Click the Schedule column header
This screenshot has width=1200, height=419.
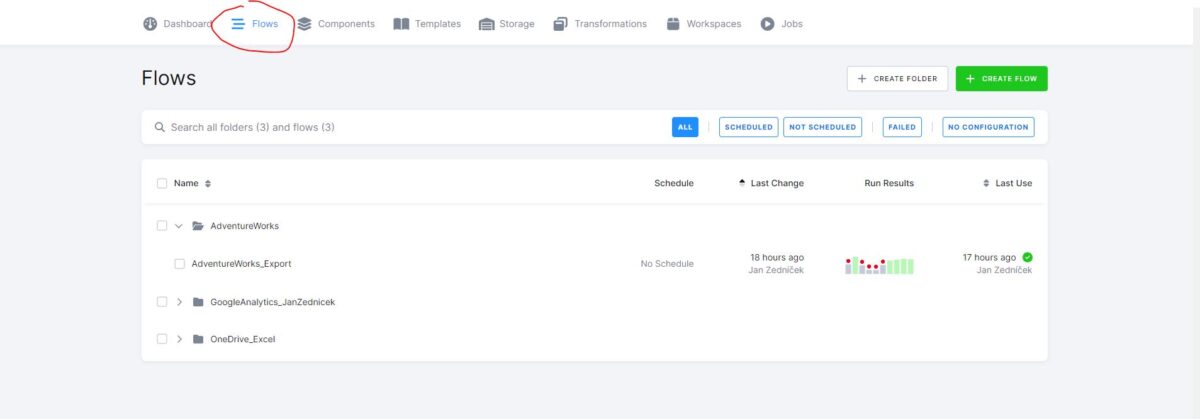click(673, 183)
